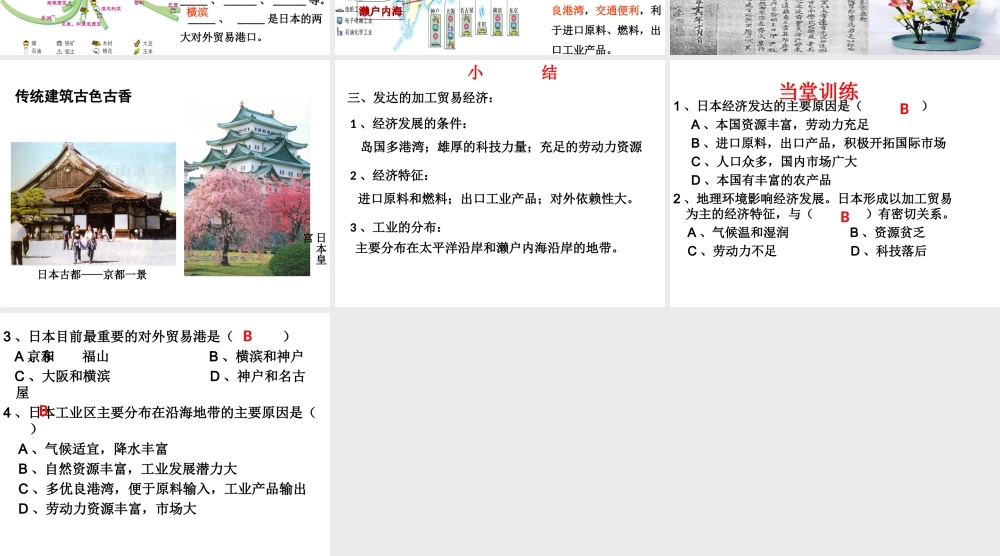Click the line 岛国多港湾;雄厚的科技力量
Viewport: 1000px width, 556px height.
pos(501,147)
